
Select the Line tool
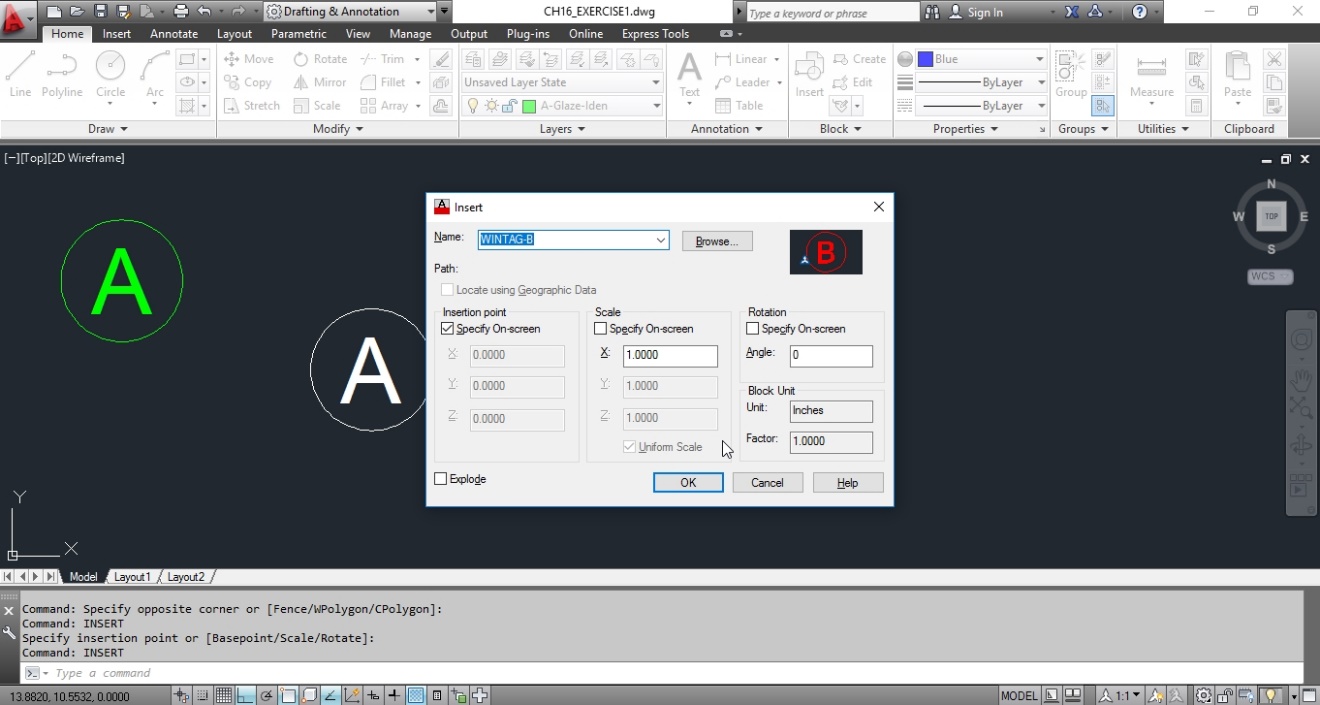pos(20,70)
